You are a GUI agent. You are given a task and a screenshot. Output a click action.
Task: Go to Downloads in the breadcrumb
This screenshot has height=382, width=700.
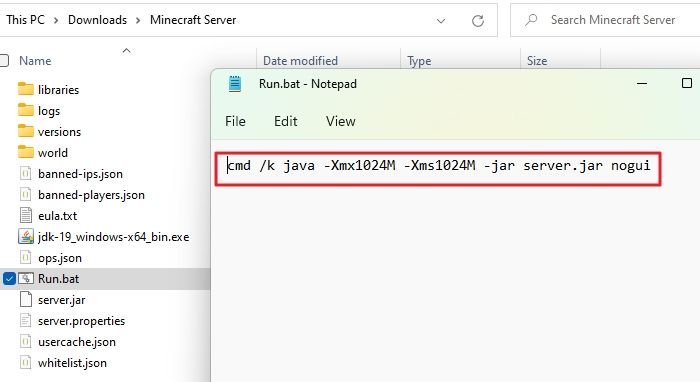[97, 20]
